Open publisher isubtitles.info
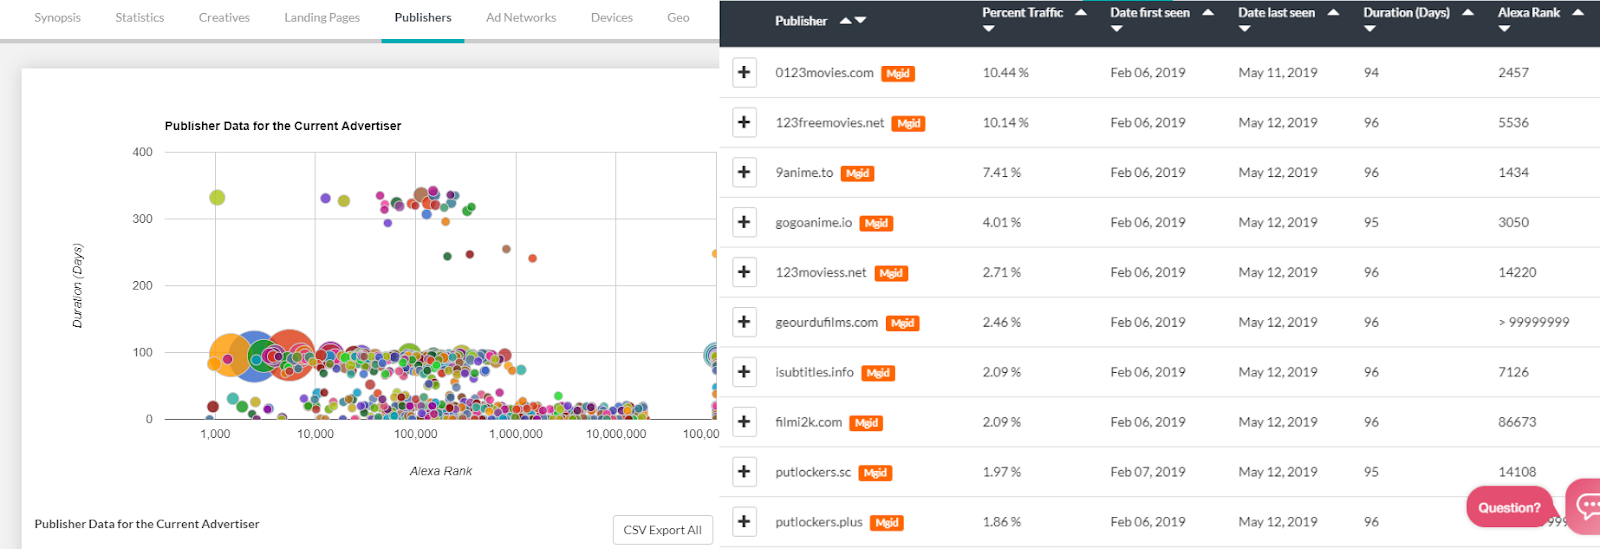The image size is (1600, 549). click(x=814, y=373)
